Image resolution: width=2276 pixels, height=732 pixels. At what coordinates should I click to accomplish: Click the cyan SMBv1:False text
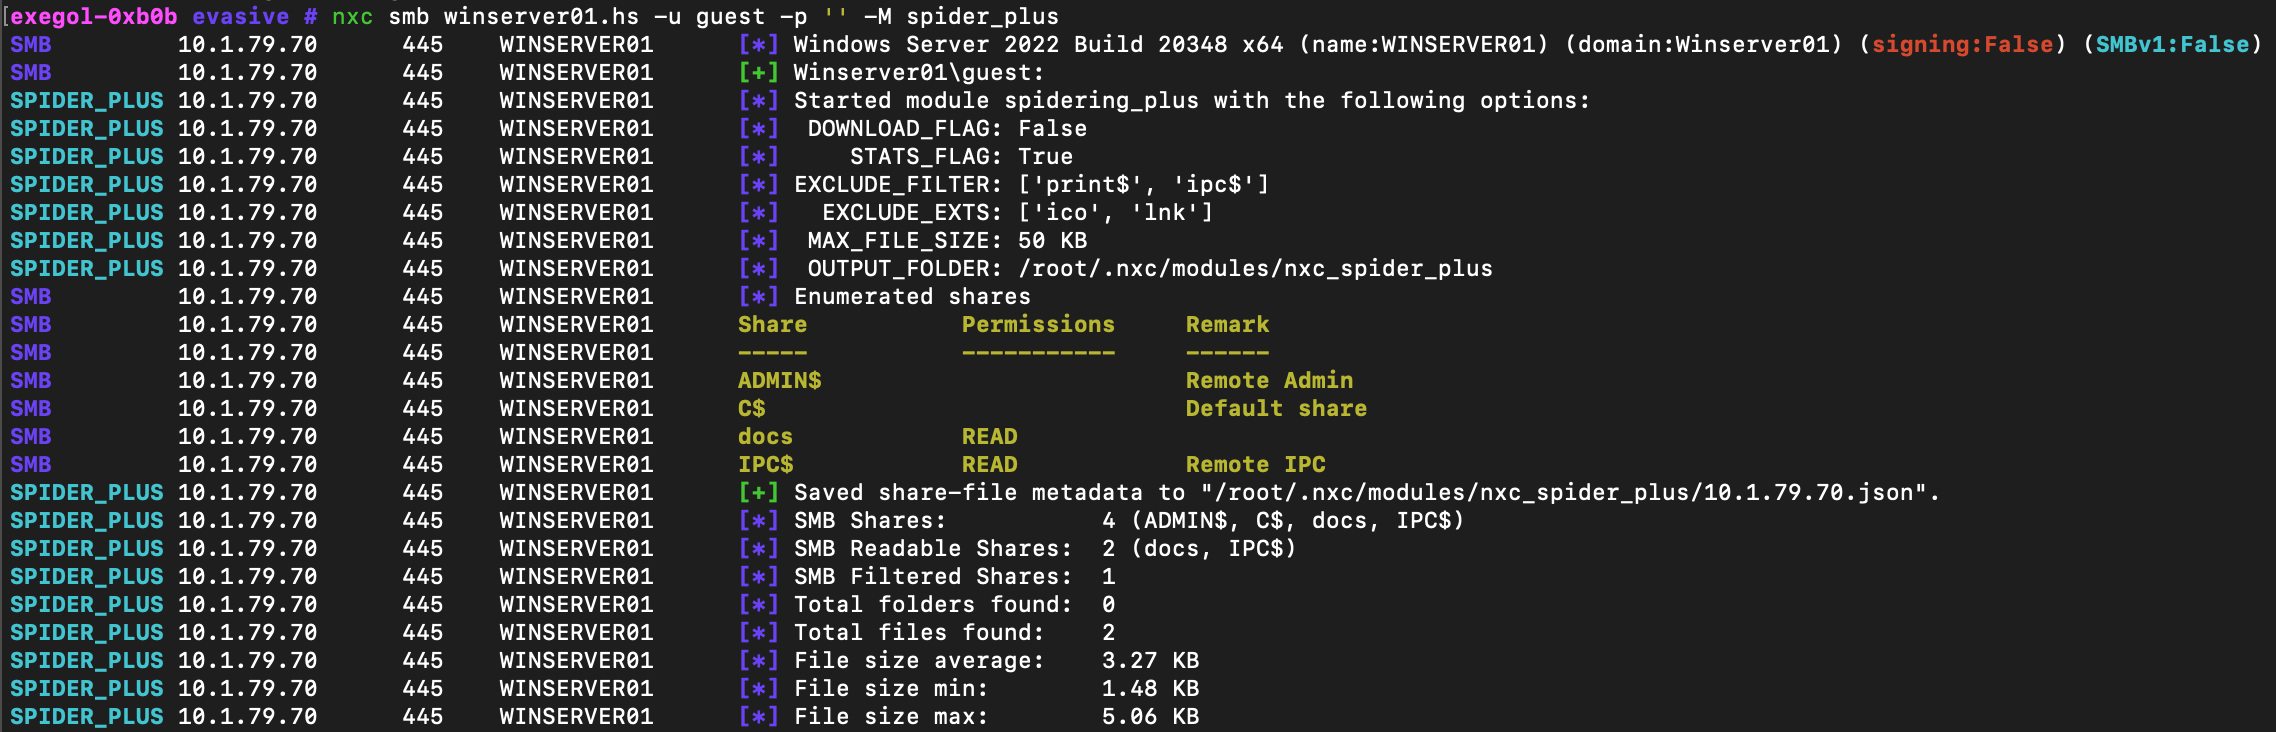(2172, 44)
